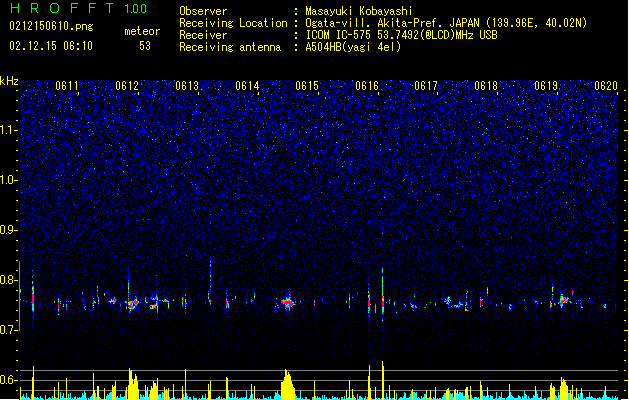
Task: Click the Receiving antenna label
Action: click(230, 47)
